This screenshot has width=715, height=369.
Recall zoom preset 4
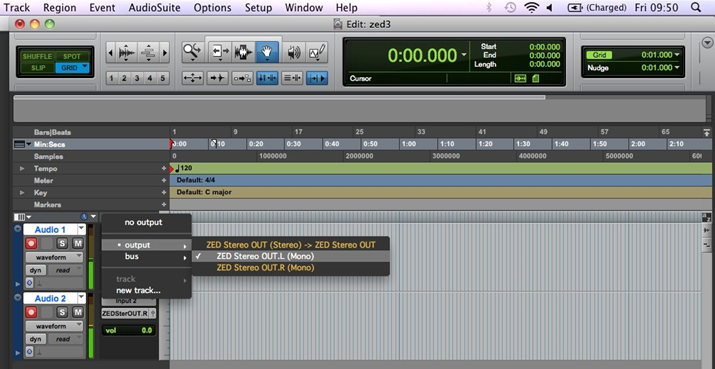(x=150, y=78)
